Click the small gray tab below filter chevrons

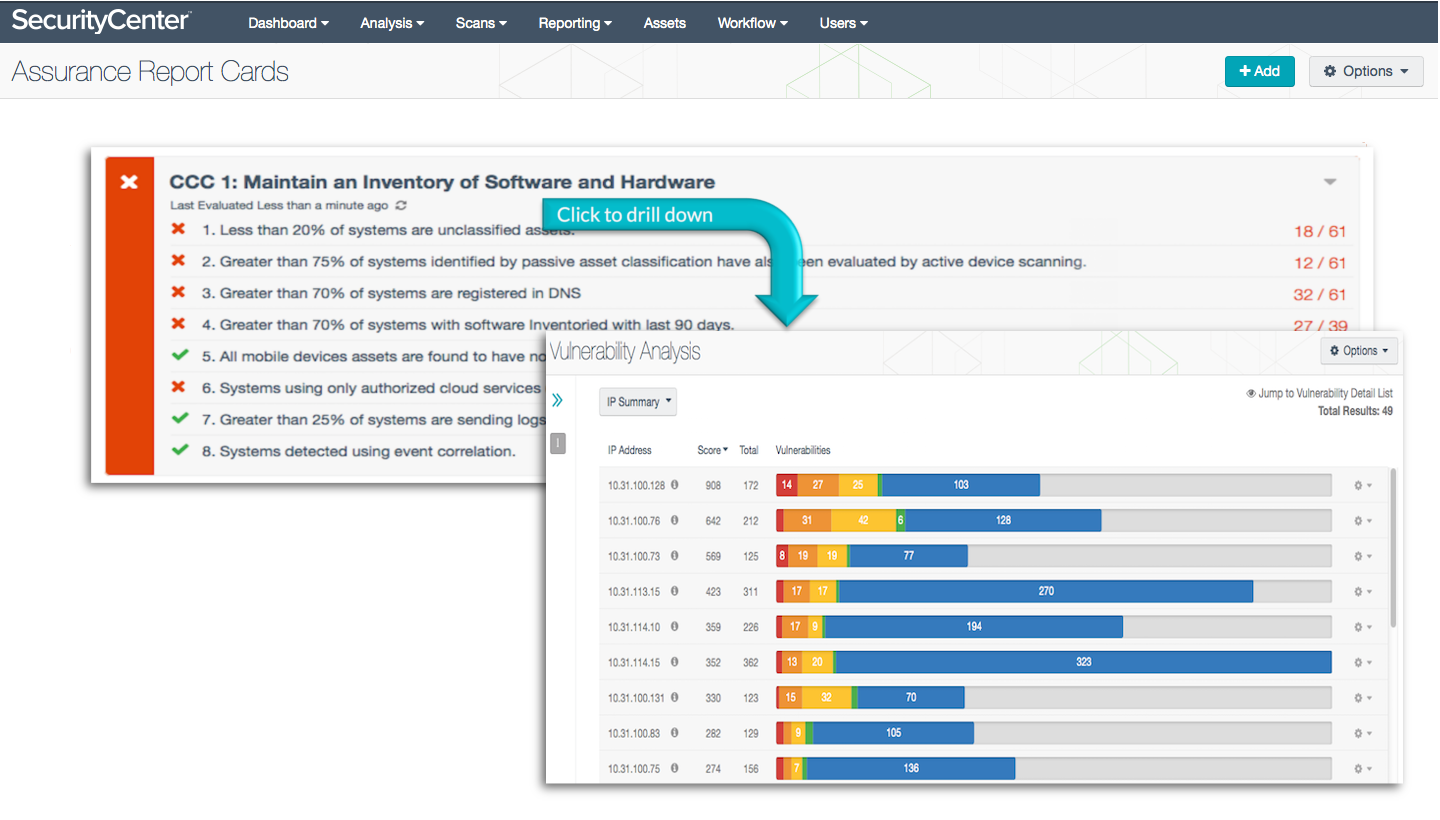tap(558, 443)
